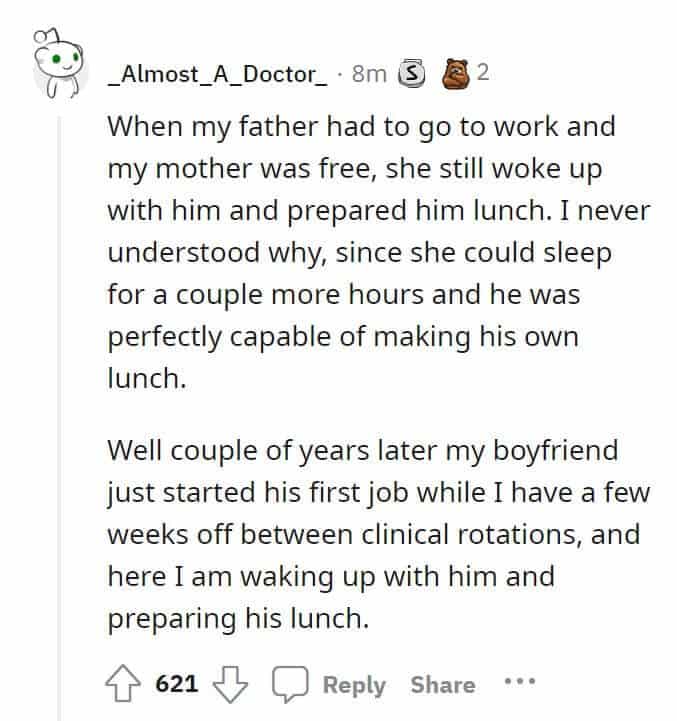Click the phrase "clinical rotations" in the comment
The image size is (677, 721).
[x=469, y=534]
